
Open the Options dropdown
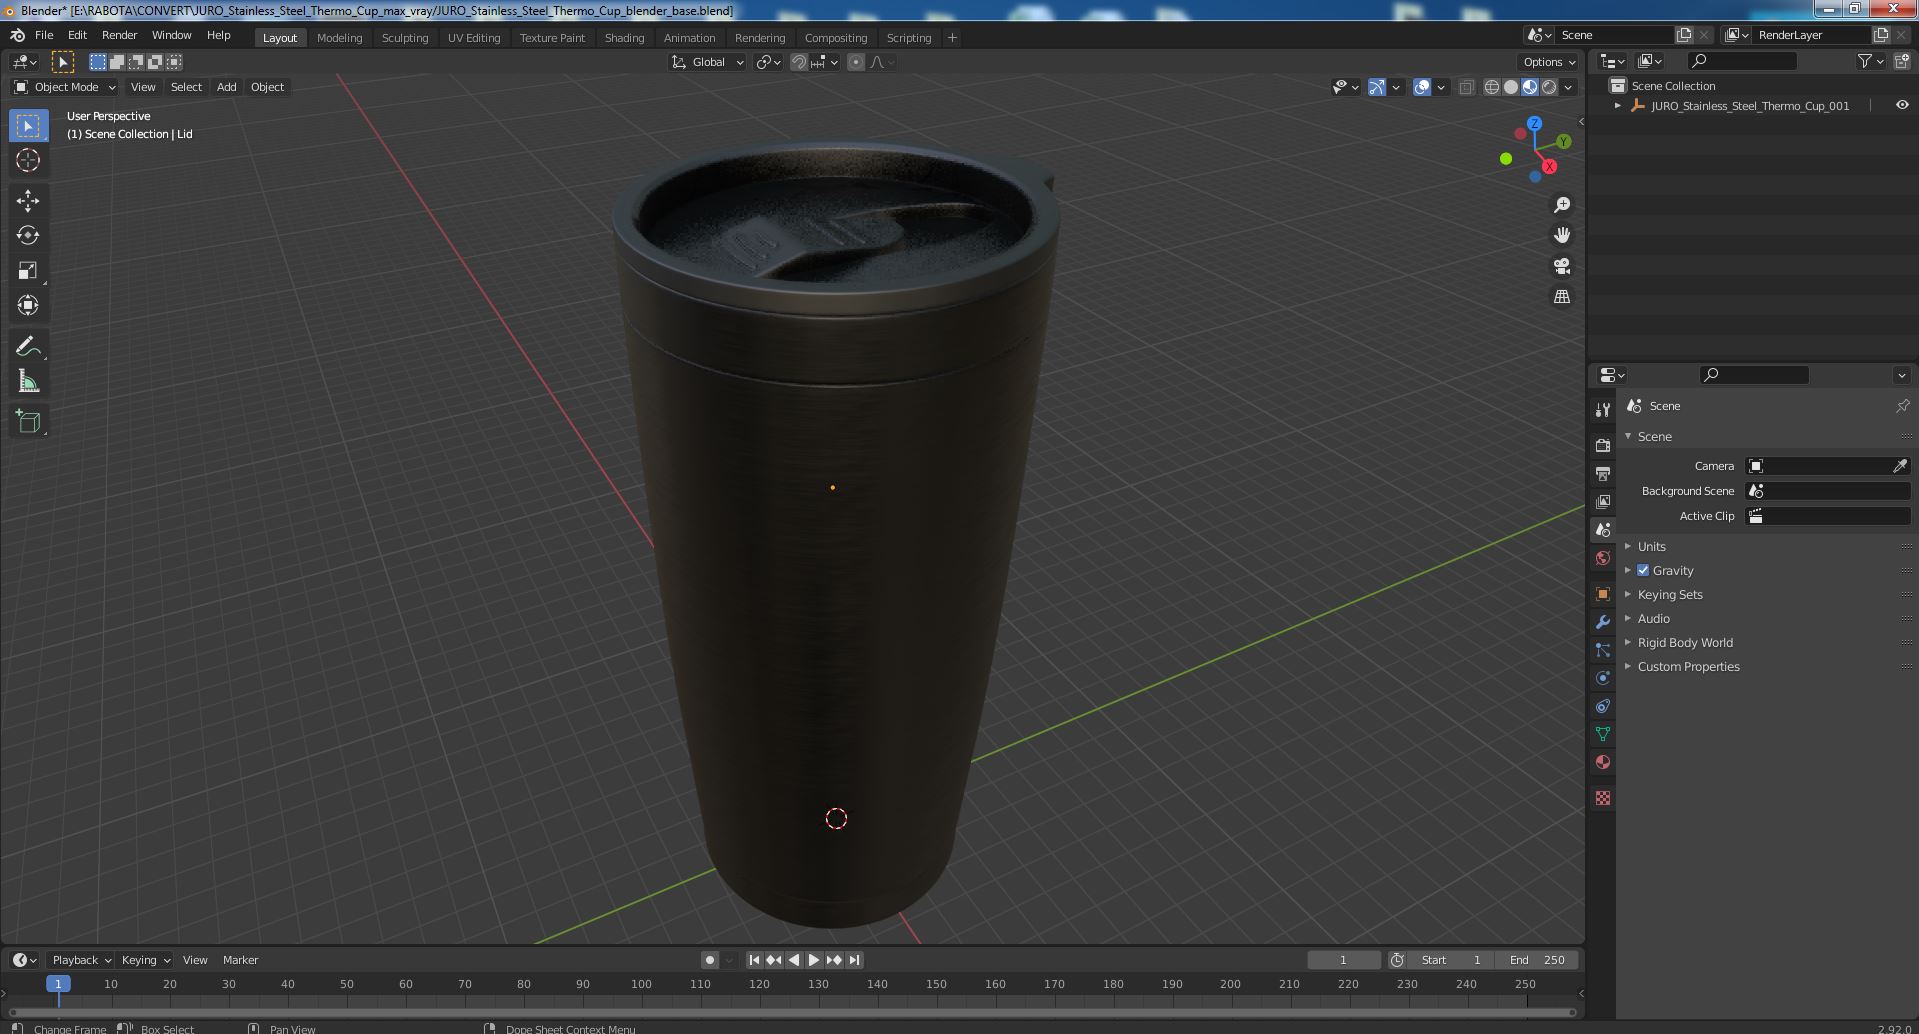pyautogui.click(x=1549, y=62)
